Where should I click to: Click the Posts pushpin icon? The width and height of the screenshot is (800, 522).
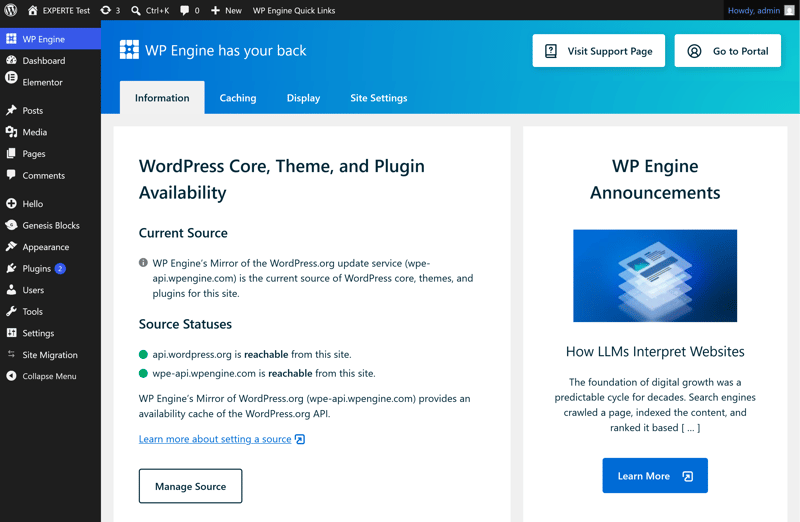tap(11, 110)
